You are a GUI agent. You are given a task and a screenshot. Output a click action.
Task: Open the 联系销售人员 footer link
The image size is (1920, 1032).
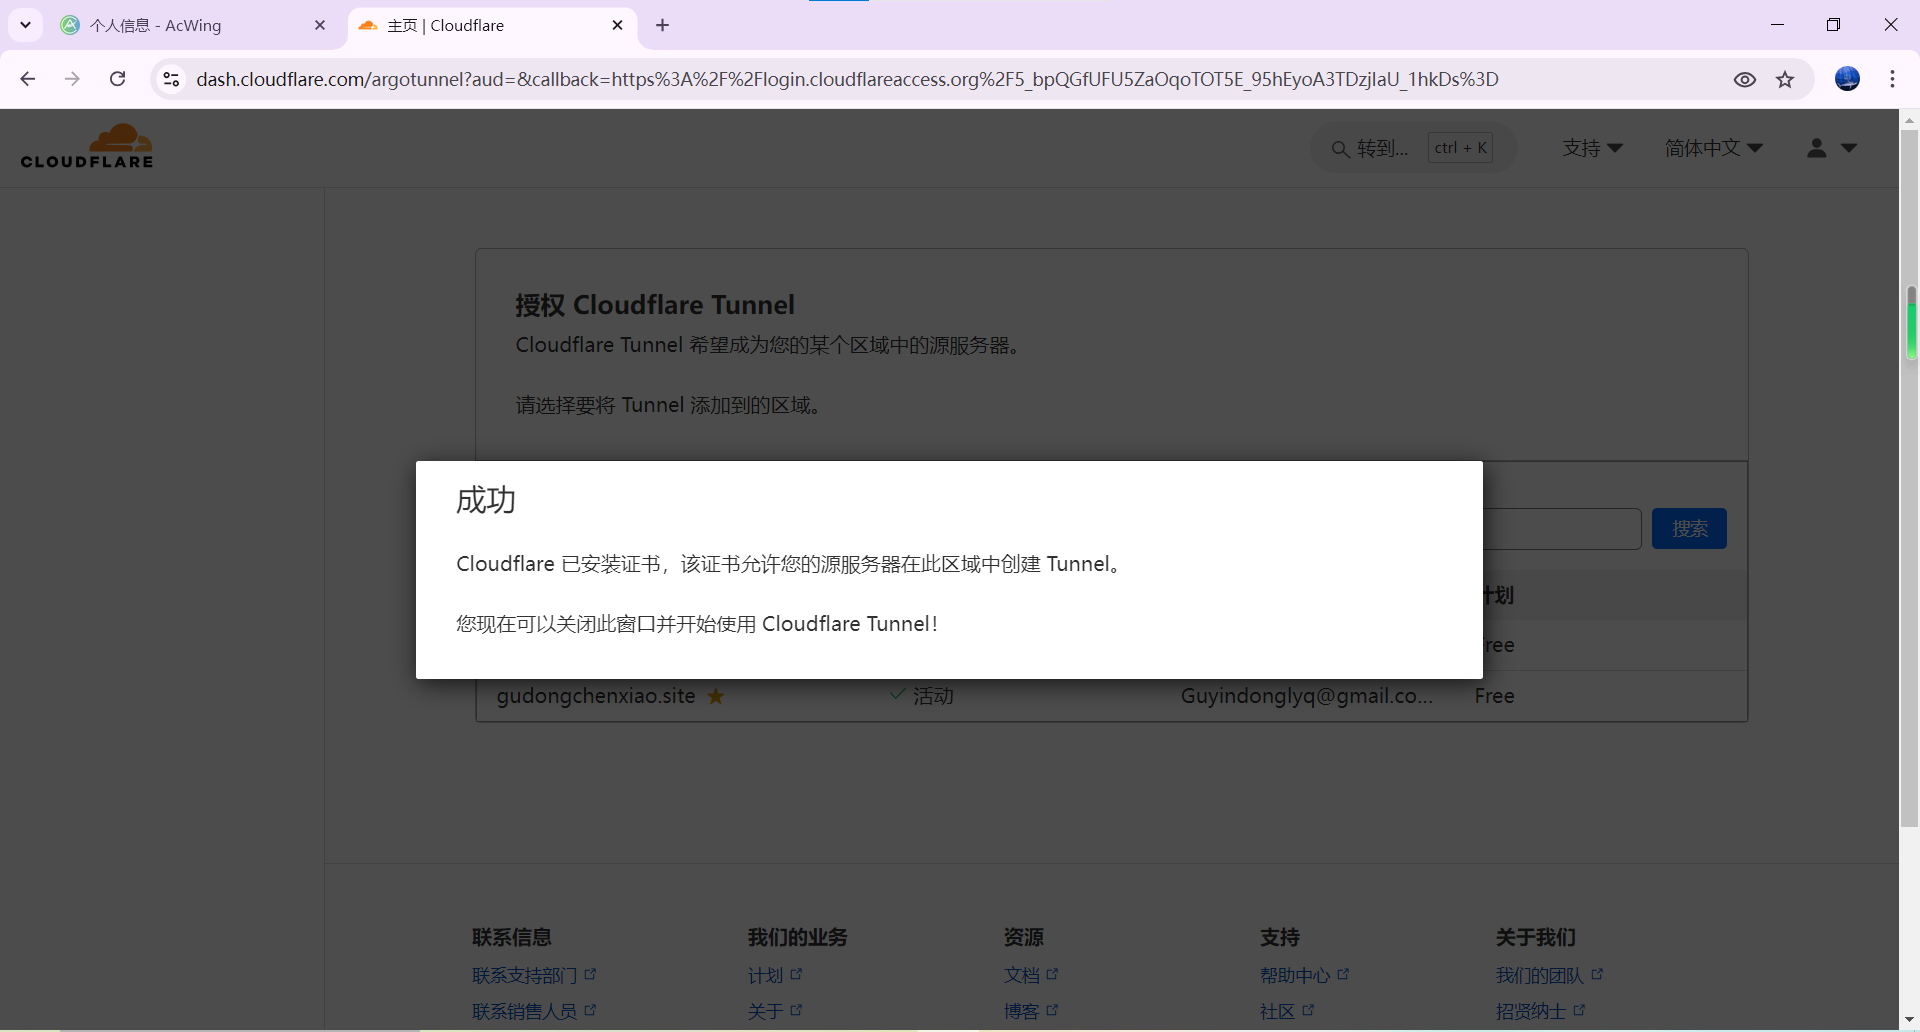tap(534, 1011)
